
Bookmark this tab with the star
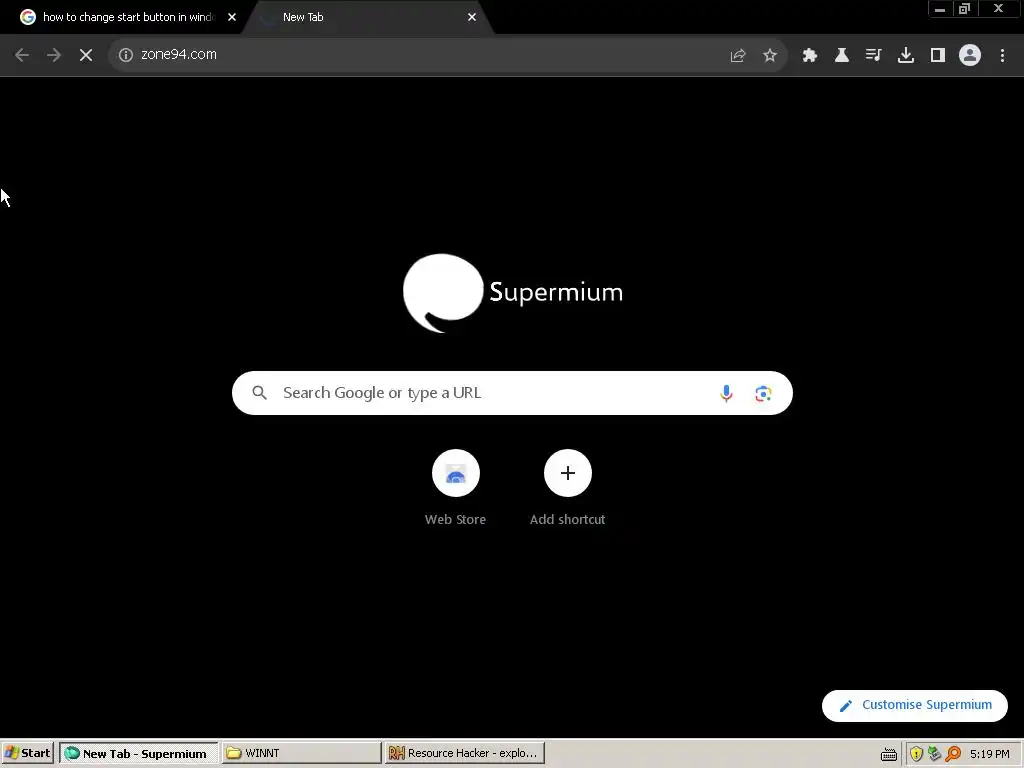[770, 56]
